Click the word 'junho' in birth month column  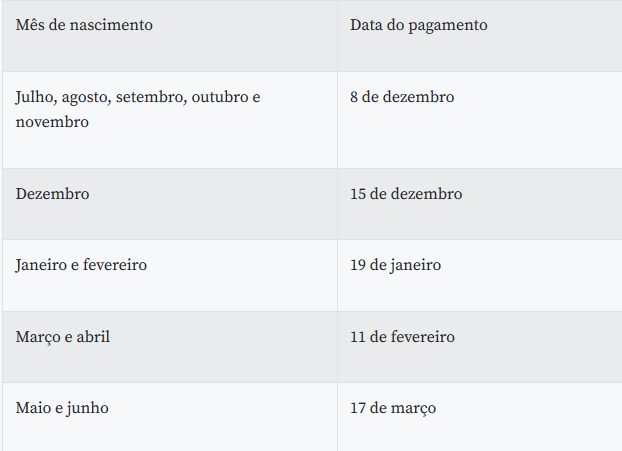coord(87,408)
